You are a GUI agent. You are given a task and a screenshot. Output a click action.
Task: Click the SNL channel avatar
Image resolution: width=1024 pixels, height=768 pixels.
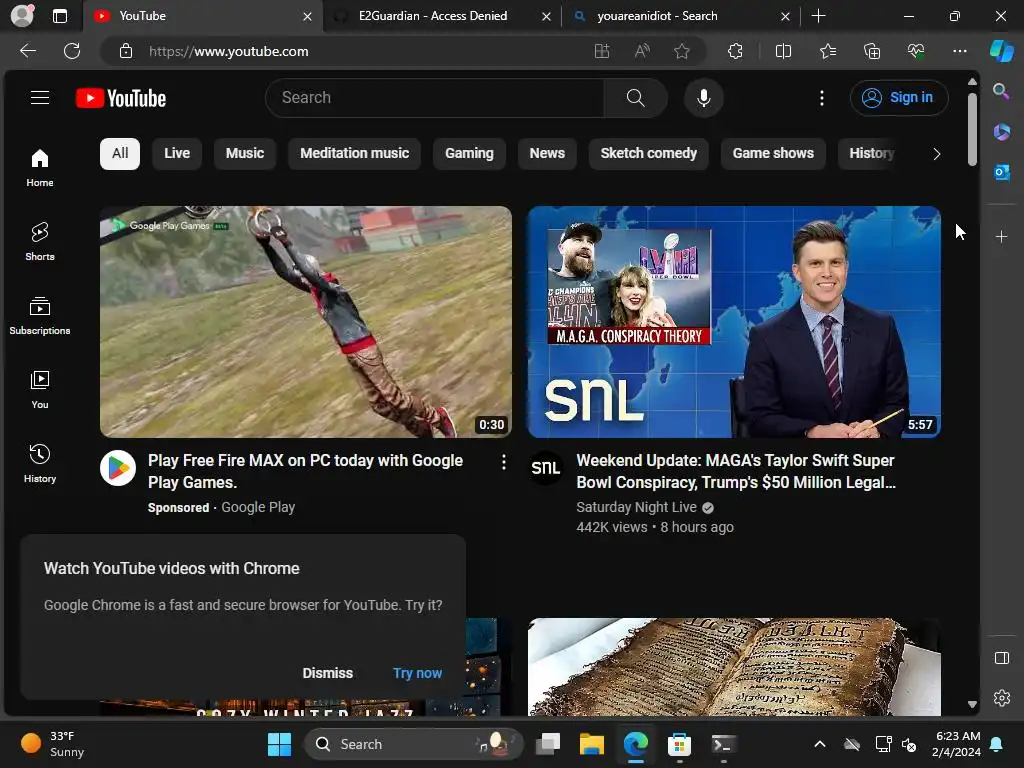click(546, 468)
